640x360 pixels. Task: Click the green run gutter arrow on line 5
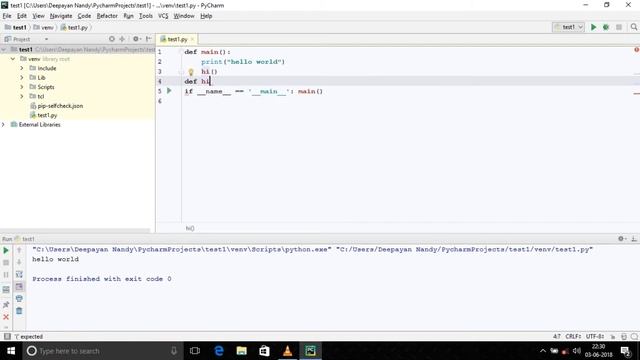point(169,91)
